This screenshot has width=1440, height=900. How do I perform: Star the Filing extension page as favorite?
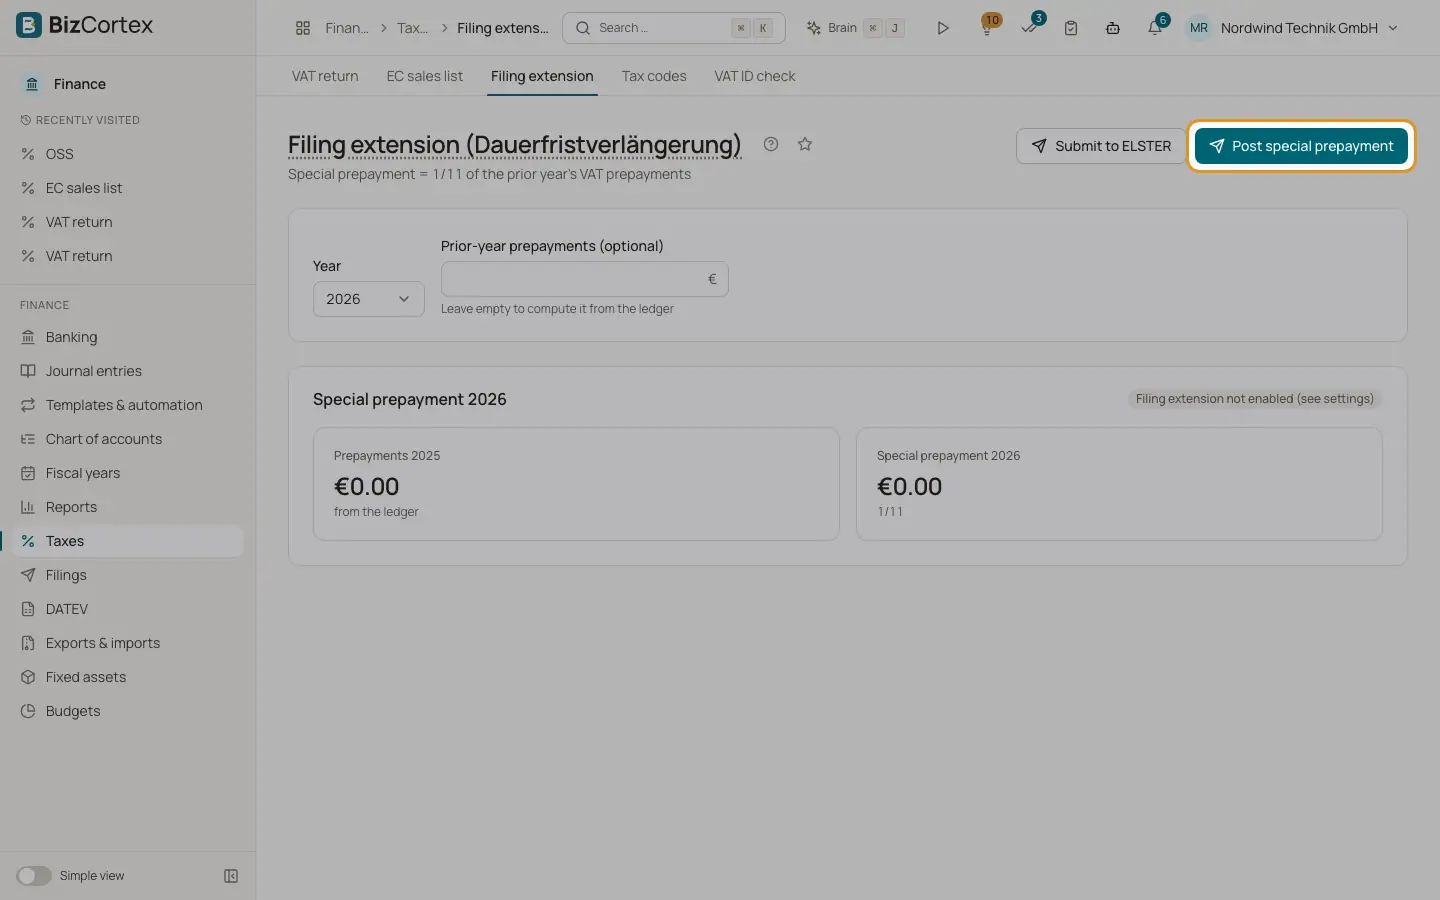pos(805,144)
